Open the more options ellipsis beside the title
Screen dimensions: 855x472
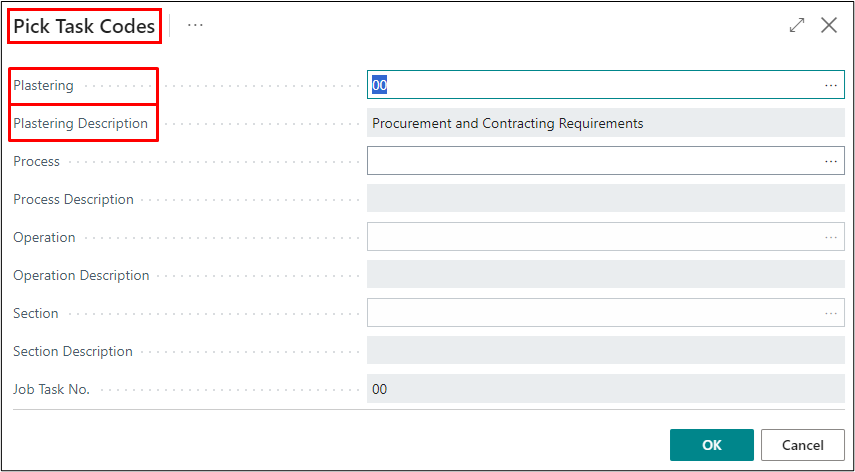[x=195, y=26]
